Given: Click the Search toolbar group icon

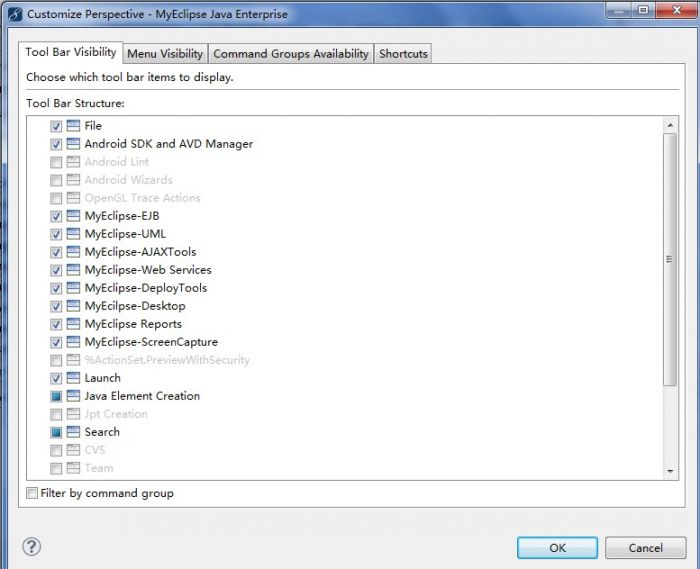Looking at the screenshot, I should pyautogui.click(x=73, y=432).
